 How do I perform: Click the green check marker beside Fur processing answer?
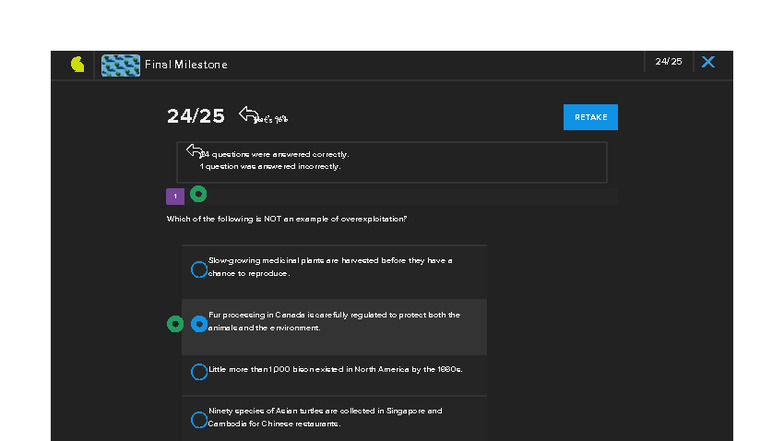pyautogui.click(x=175, y=324)
